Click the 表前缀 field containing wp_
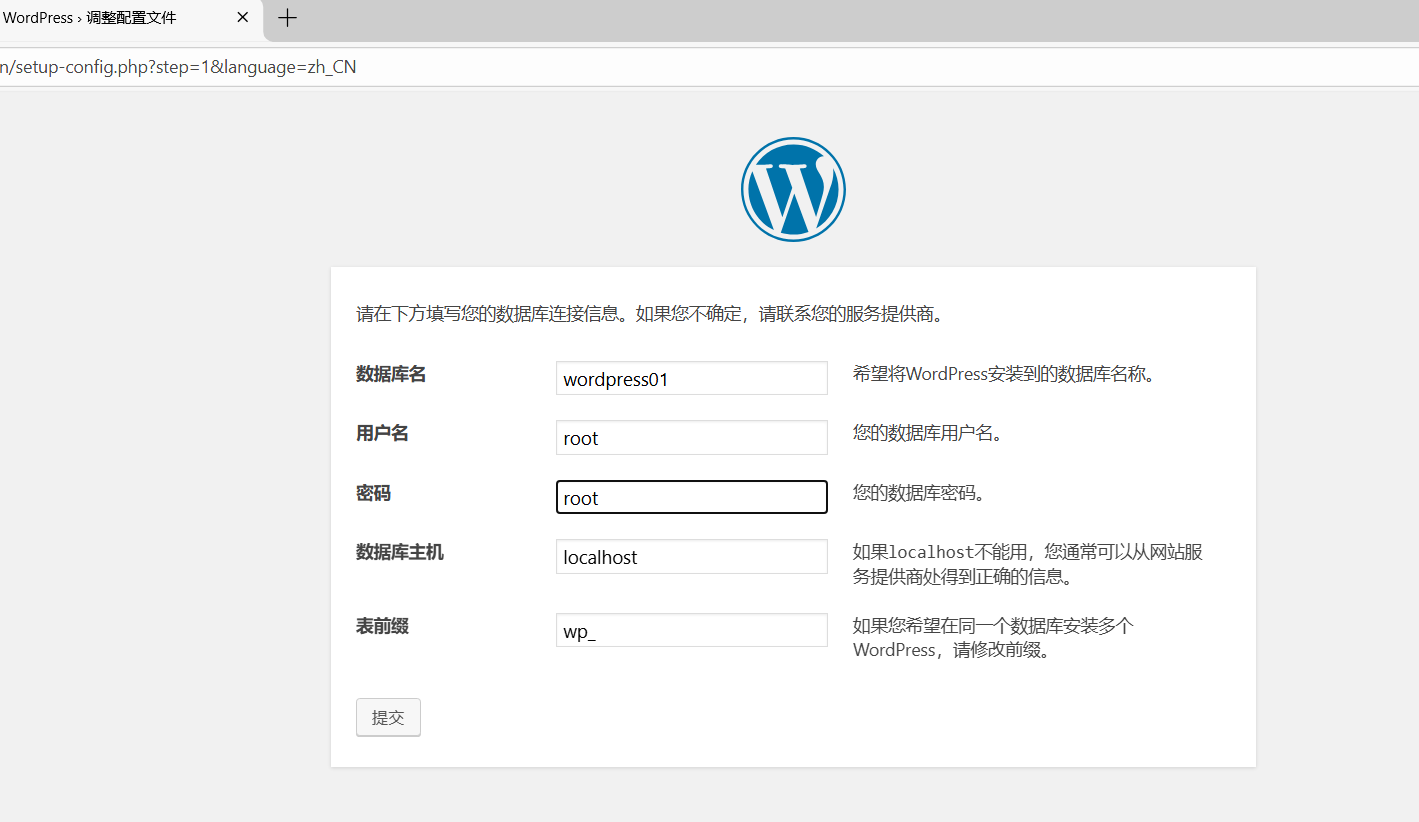This screenshot has height=822, width=1419. [x=692, y=630]
